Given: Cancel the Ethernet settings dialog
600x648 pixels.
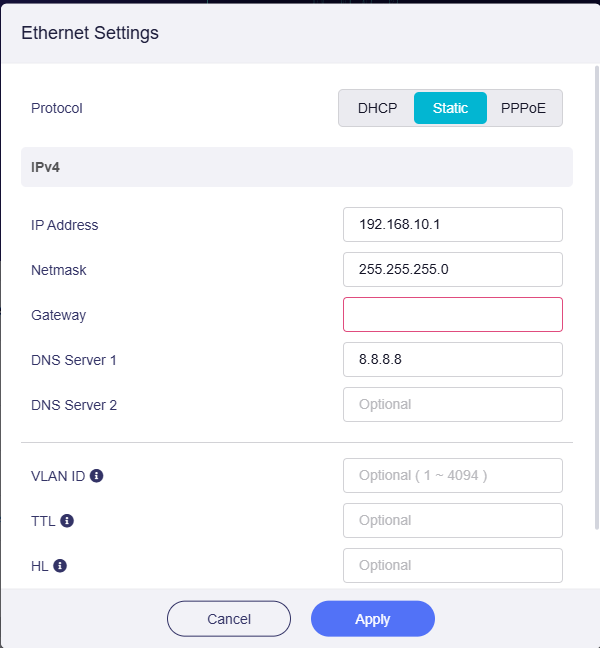Looking at the screenshot, I should (x=229, y=619).
